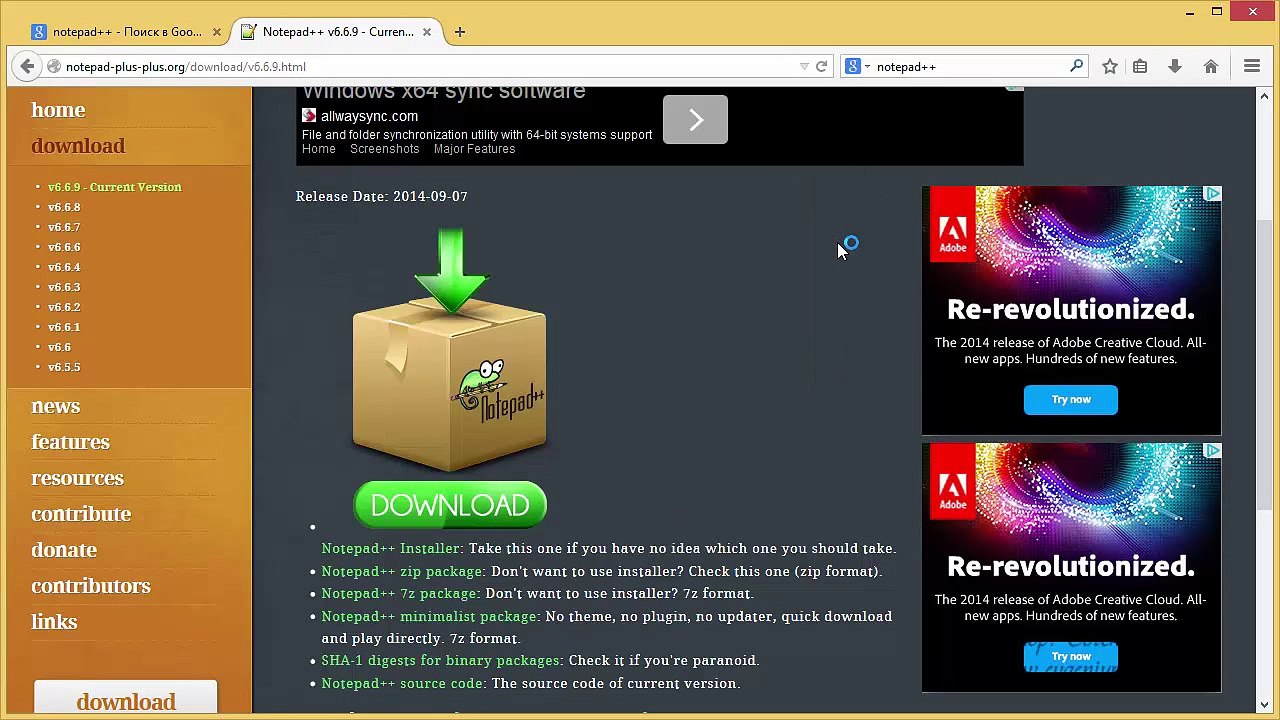Open the v6.6 version link
This screenshot has width=1280, height=720.
(x=59, y=347)
